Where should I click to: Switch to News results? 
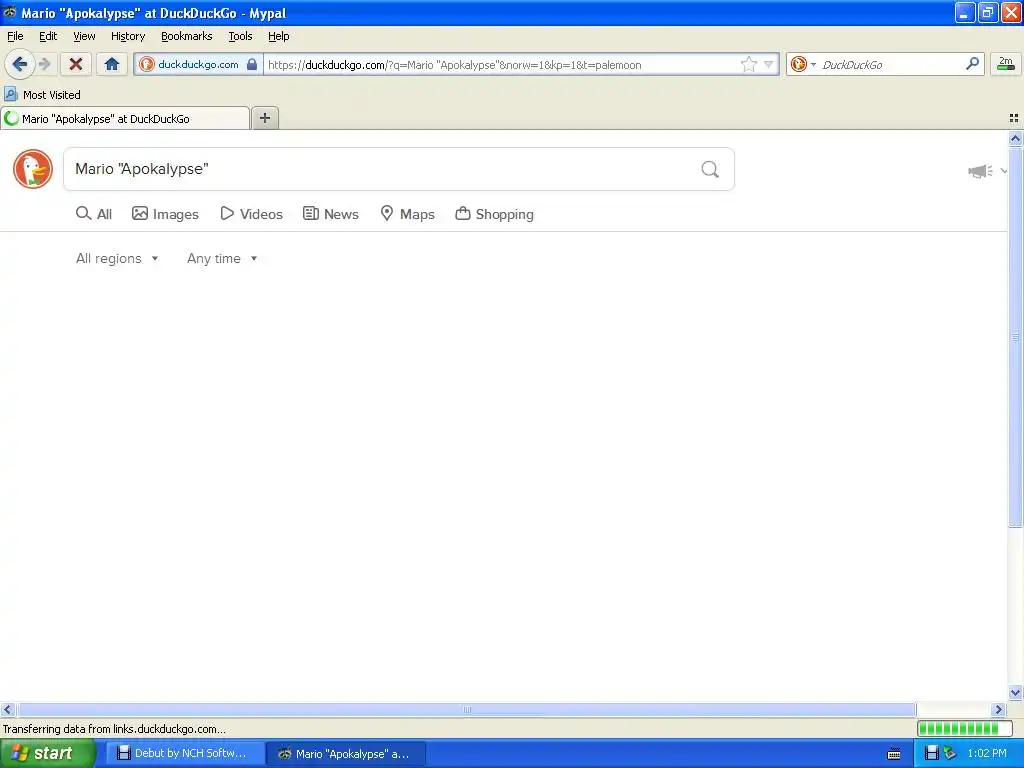click(x=331, y=214)
